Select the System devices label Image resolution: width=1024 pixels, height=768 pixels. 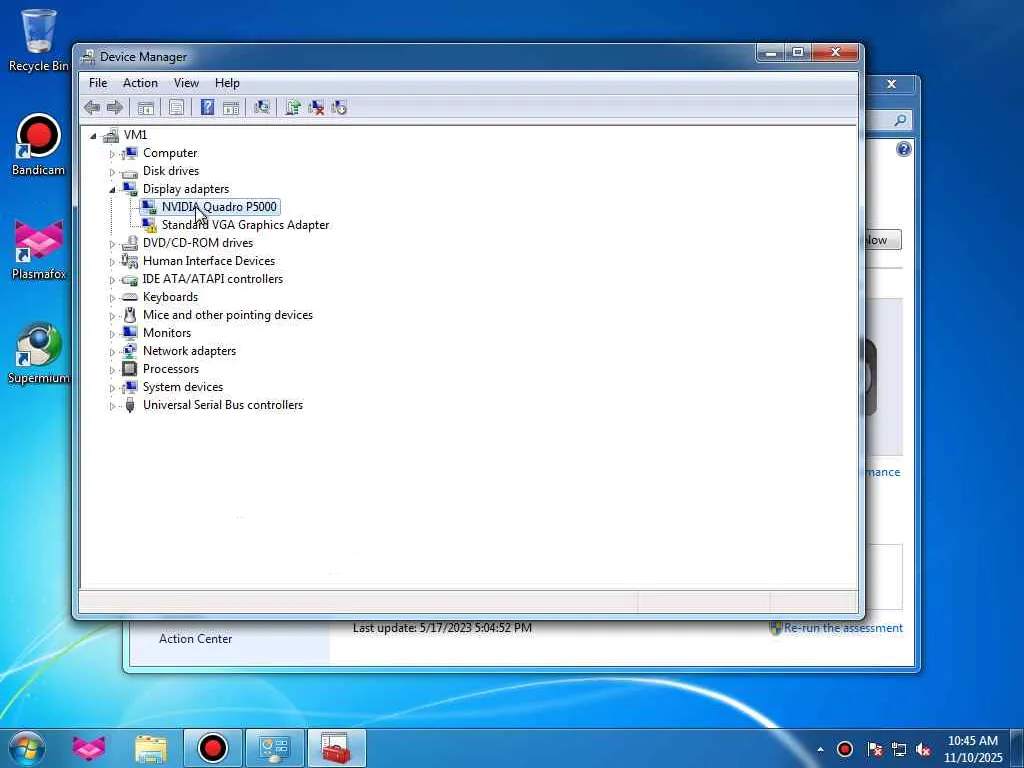click(183, 387)
